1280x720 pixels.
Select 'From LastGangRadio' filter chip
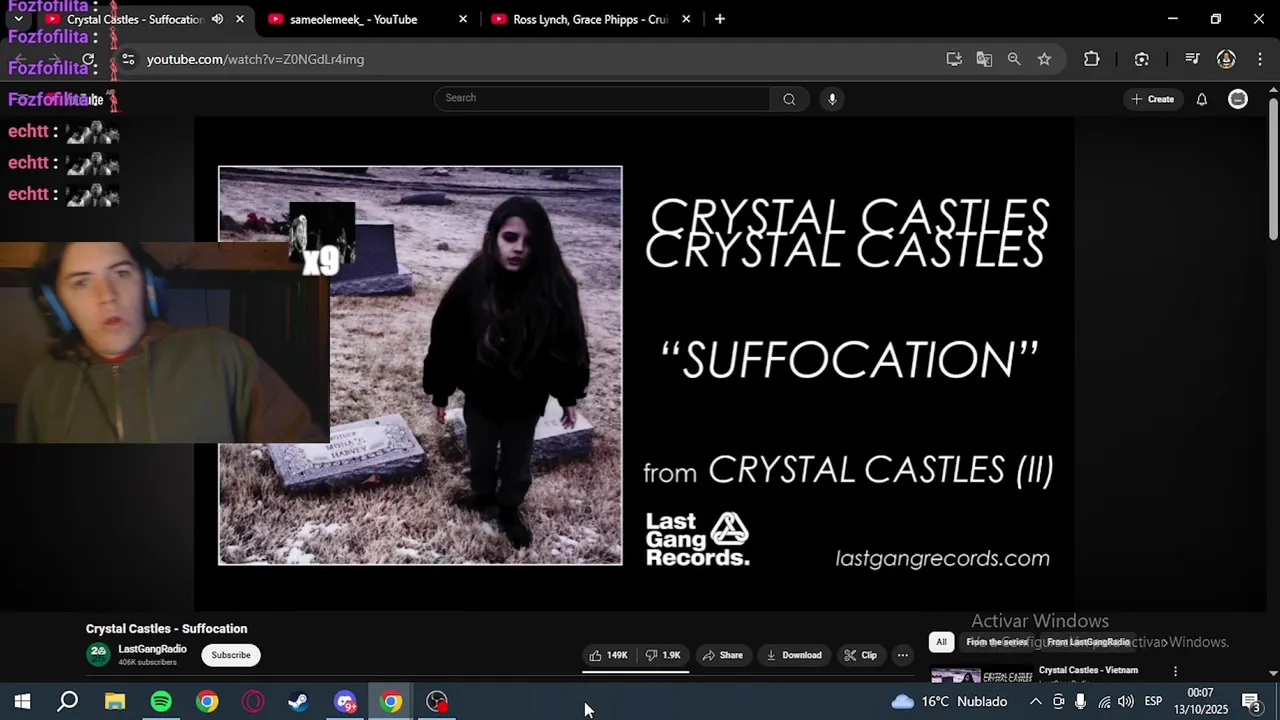(x=1088, y=642)
